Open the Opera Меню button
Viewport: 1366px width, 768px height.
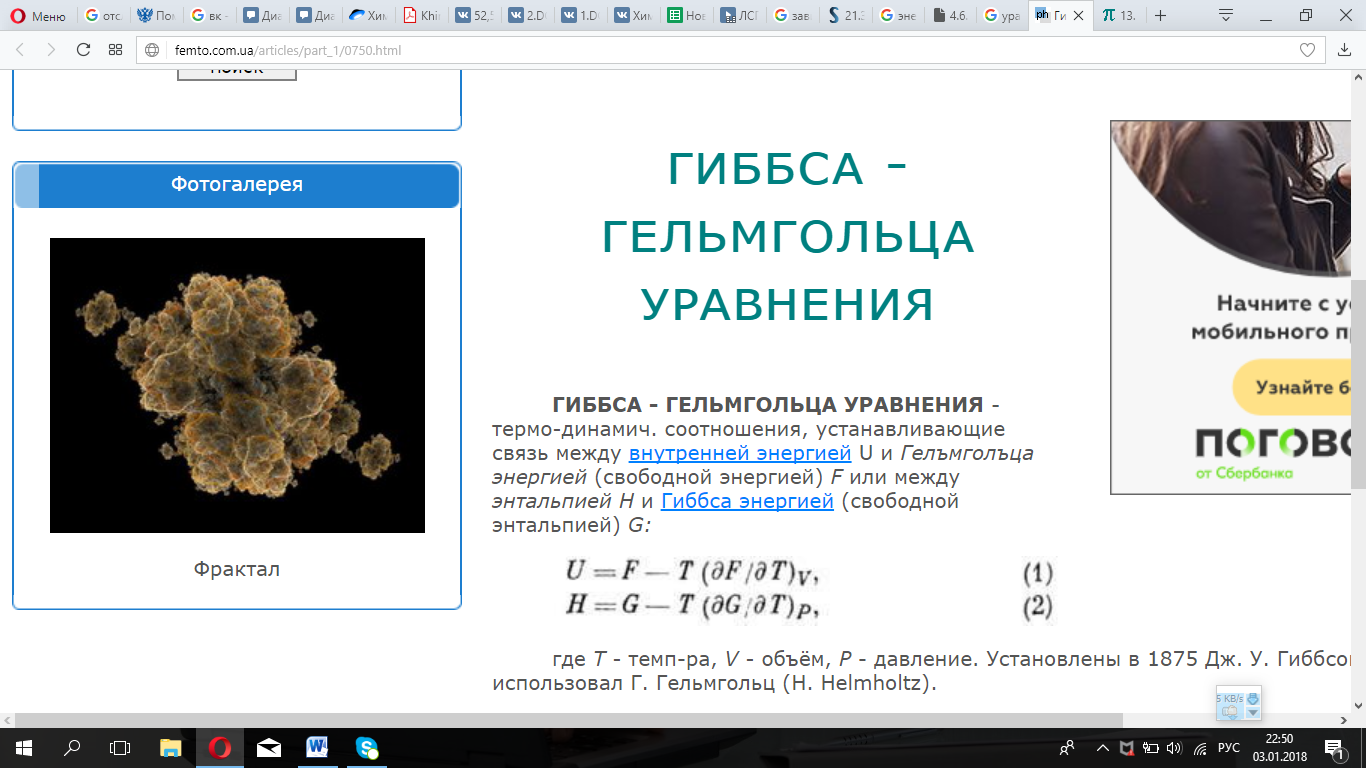pos(38,16)
